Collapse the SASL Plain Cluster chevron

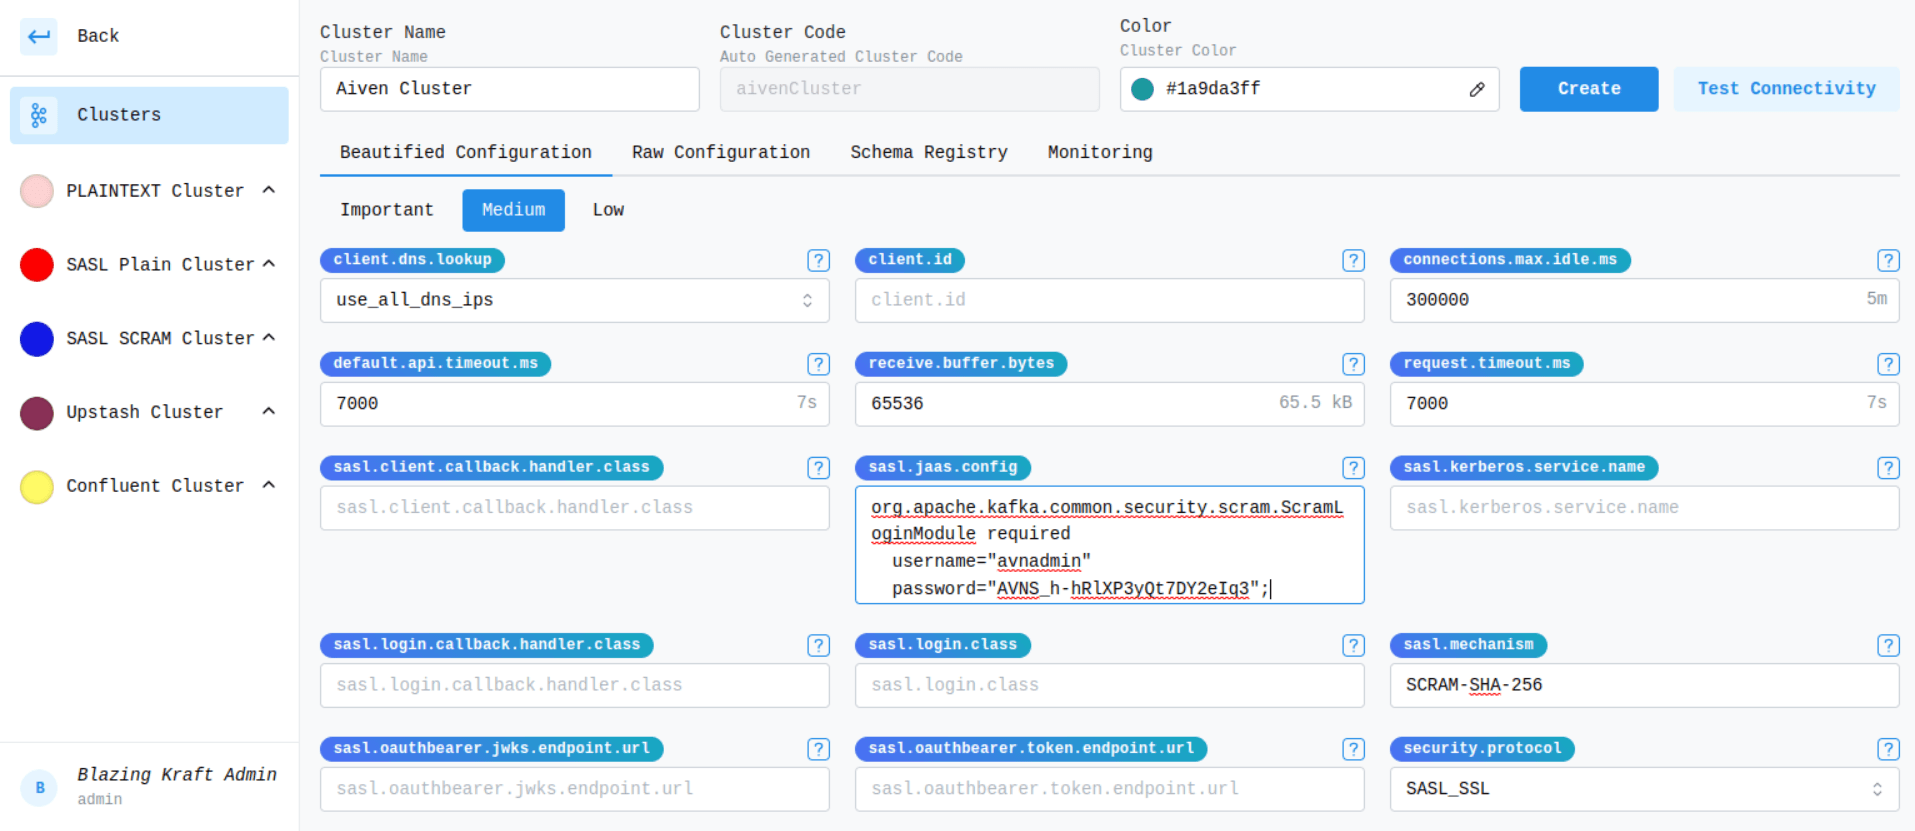pyautogui.click(x=268, y=264)
